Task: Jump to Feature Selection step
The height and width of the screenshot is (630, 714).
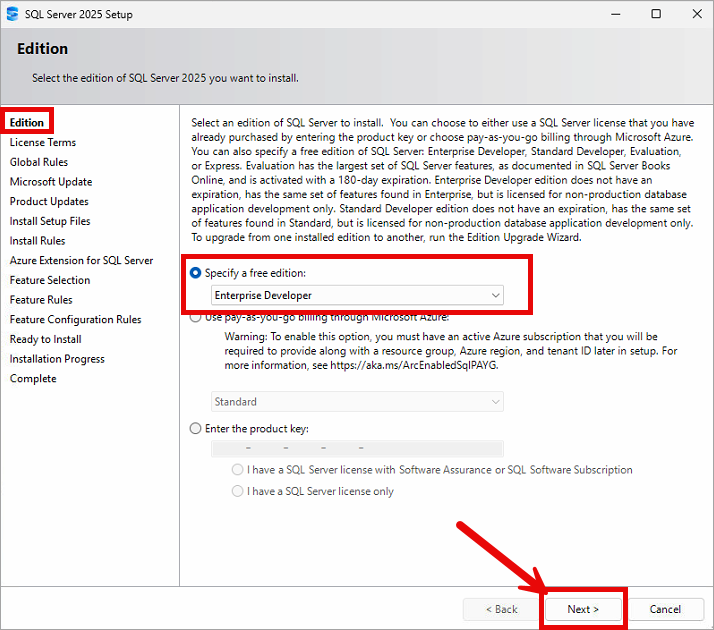Action: pyautogui.click(x=50, y=280)
